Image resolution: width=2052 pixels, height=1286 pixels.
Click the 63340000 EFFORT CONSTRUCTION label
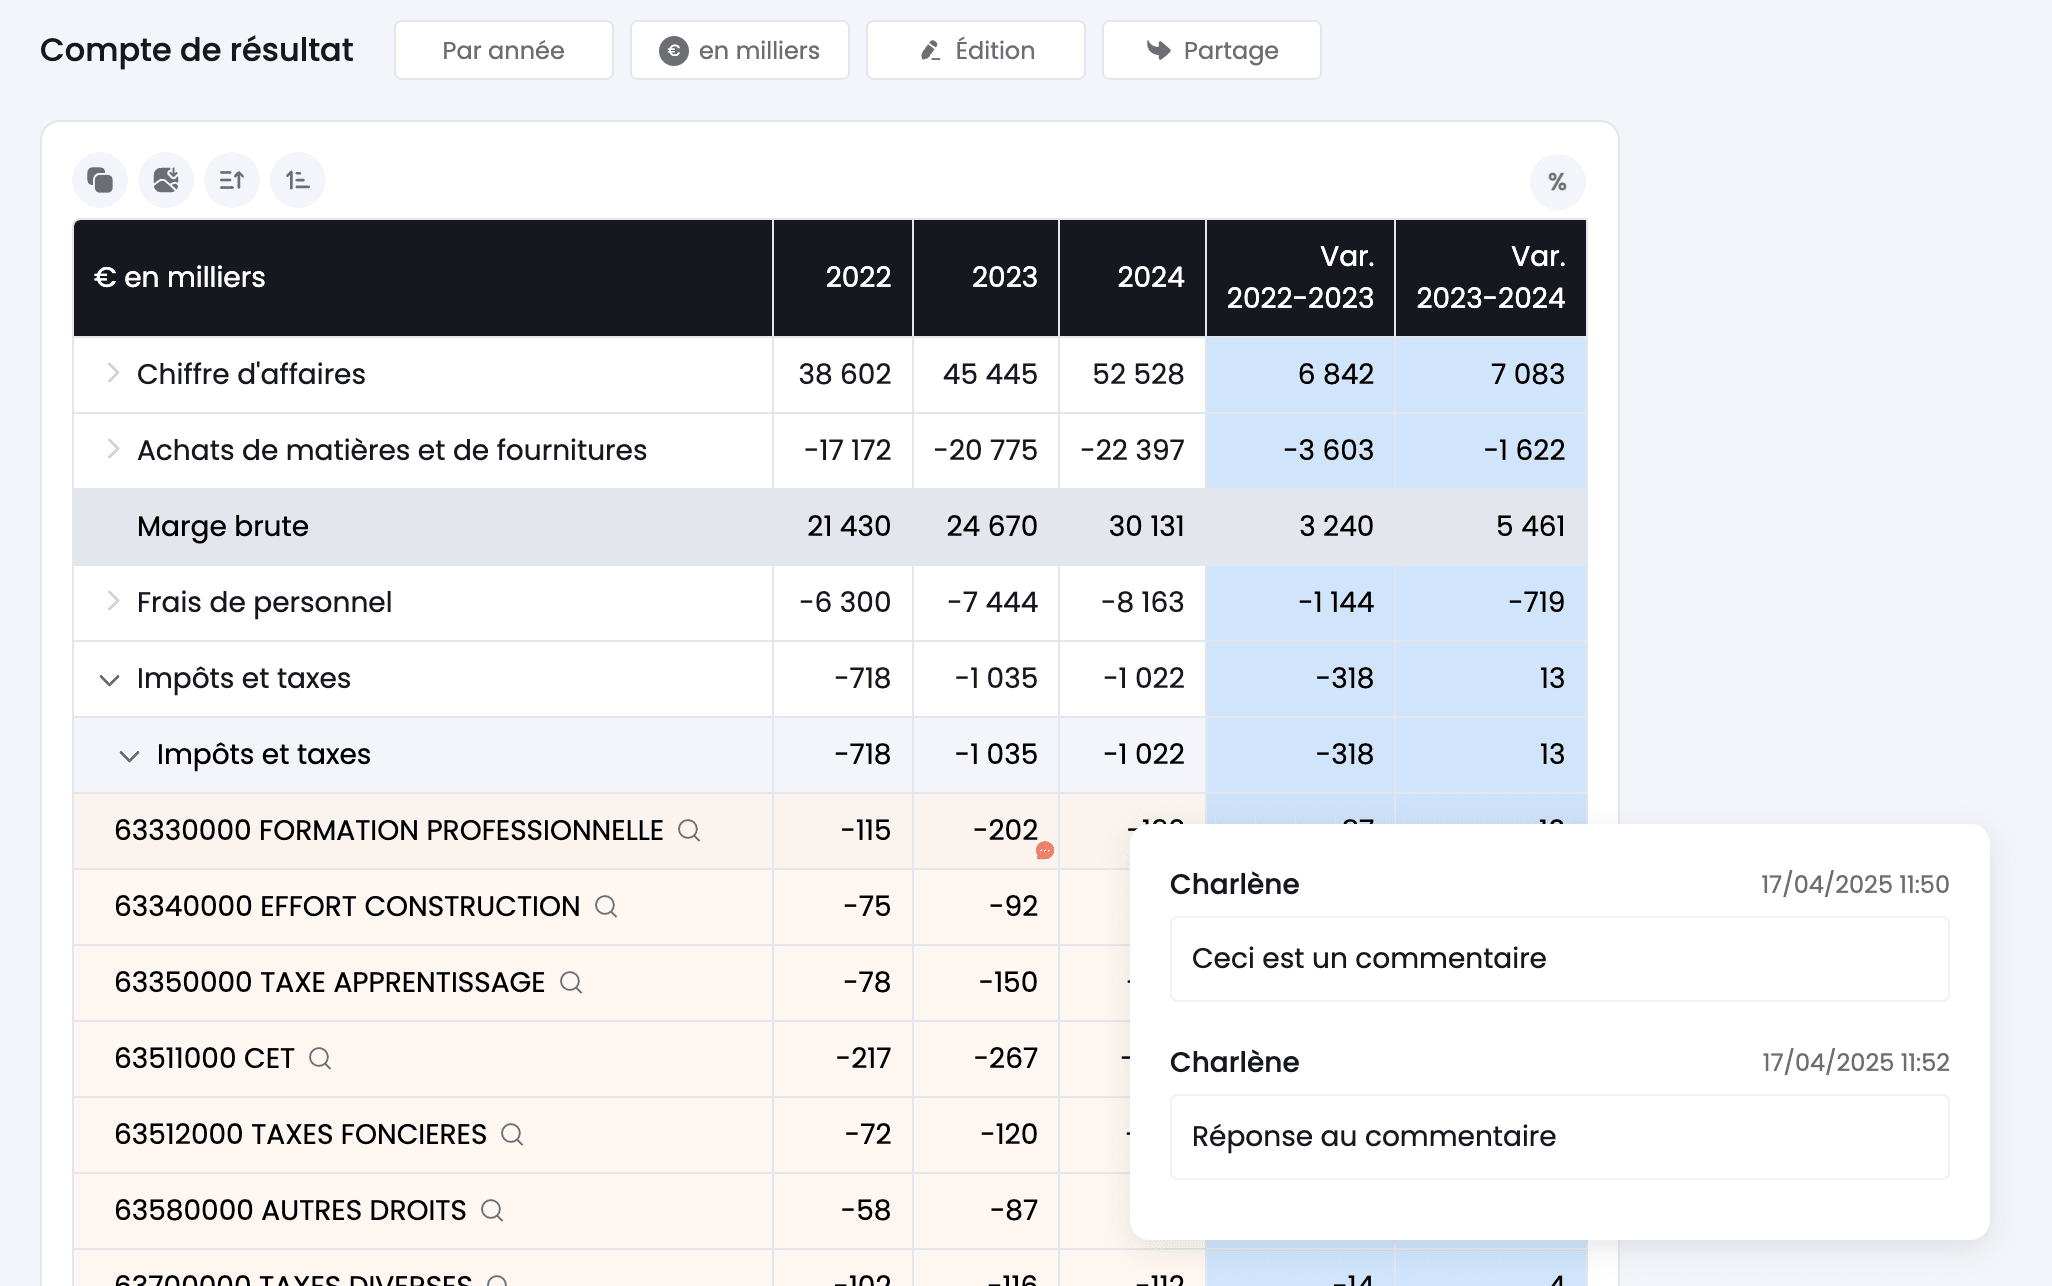[x=347, y=906]
